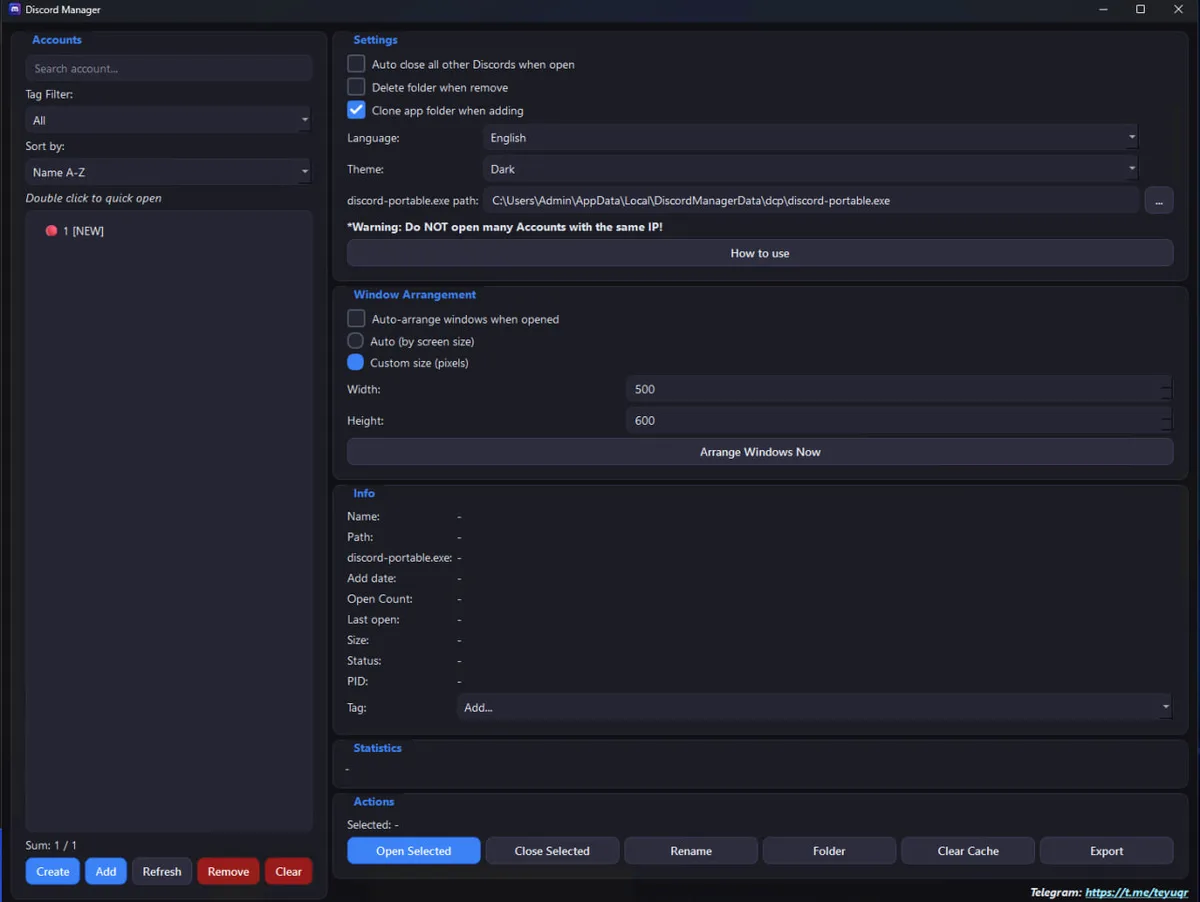Open the Tag Filter dropdown set to All
Viewport: 1200px width, 902px height.
tap(169, 120)
